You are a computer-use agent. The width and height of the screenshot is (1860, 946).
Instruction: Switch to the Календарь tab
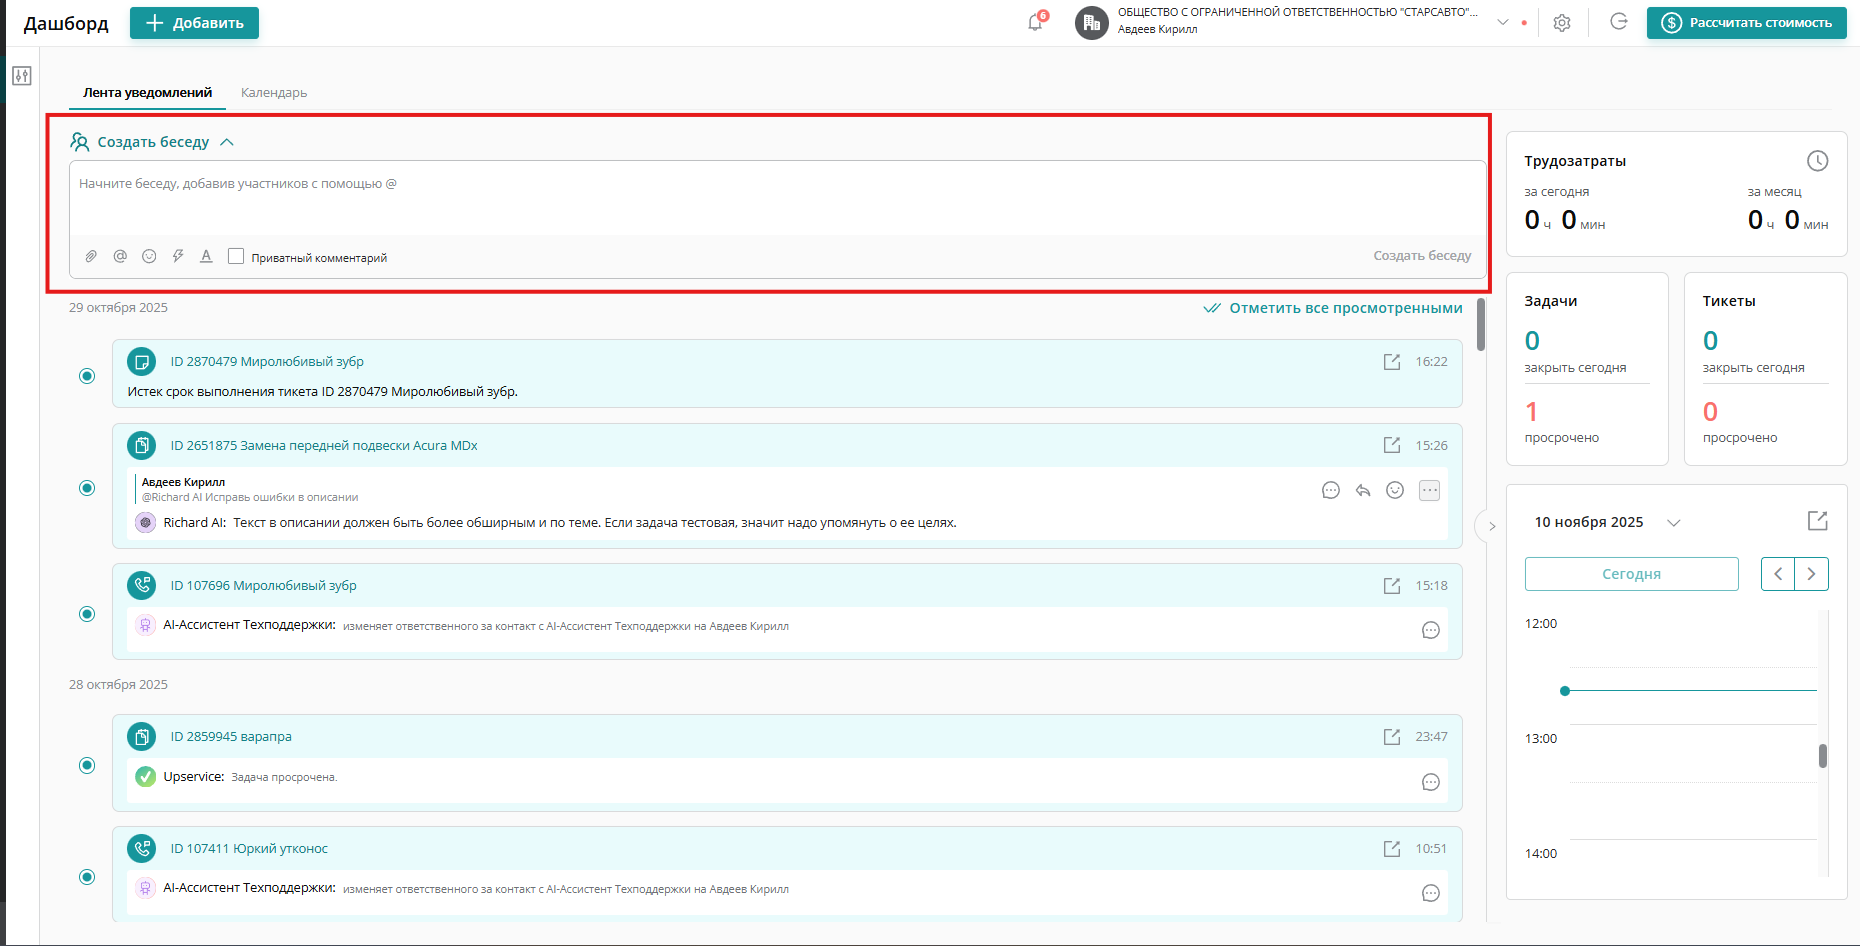pos(274,93)
